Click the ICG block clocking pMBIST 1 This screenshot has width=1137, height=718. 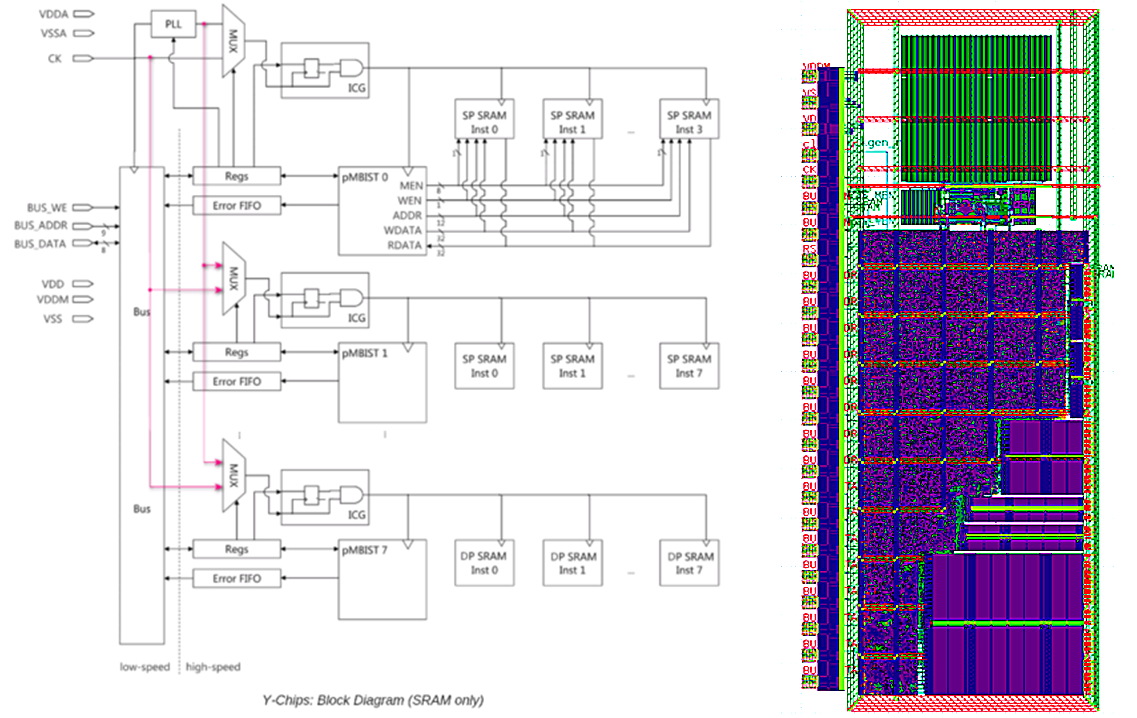(325, 300)
